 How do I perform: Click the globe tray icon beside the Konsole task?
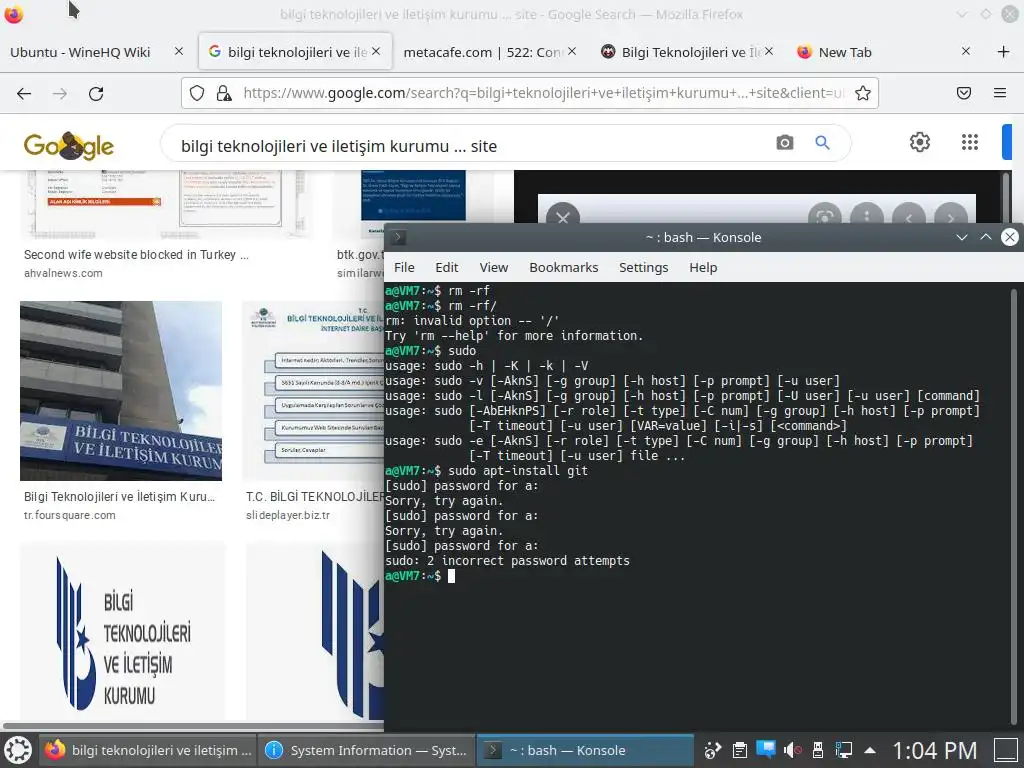[712, 750]
